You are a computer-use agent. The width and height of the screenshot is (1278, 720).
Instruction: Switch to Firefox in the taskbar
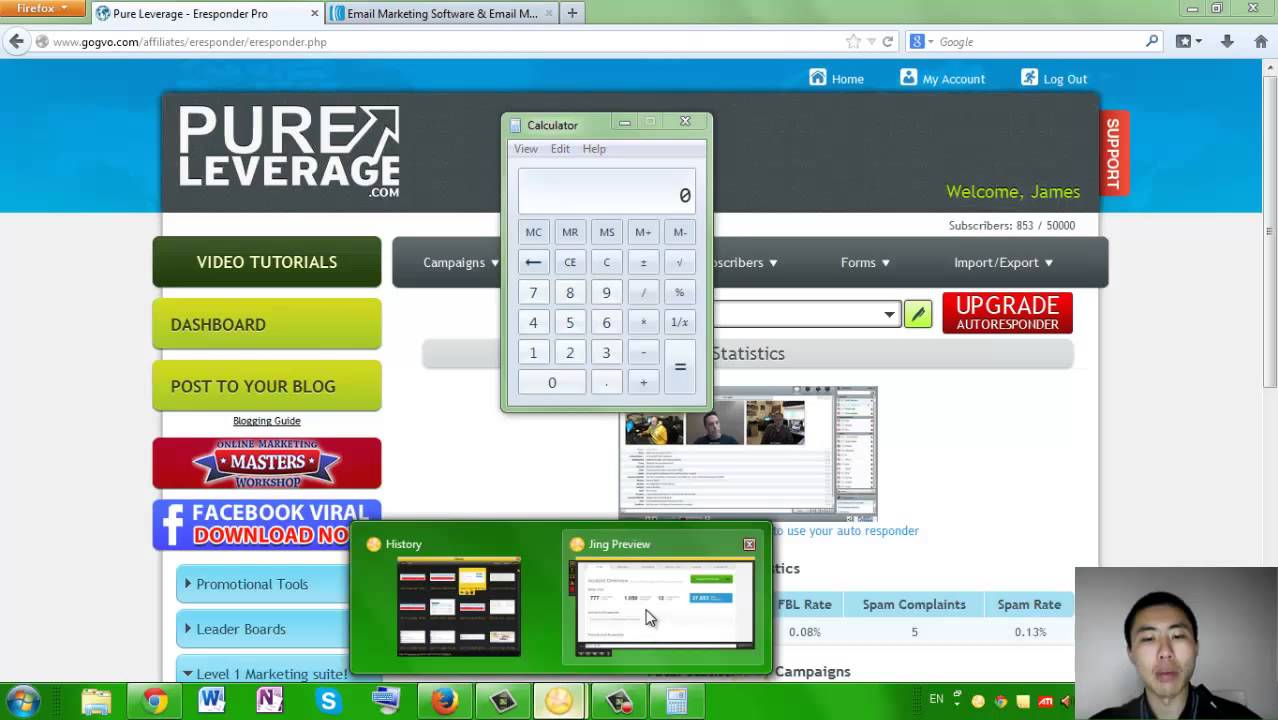coord(444,701)
